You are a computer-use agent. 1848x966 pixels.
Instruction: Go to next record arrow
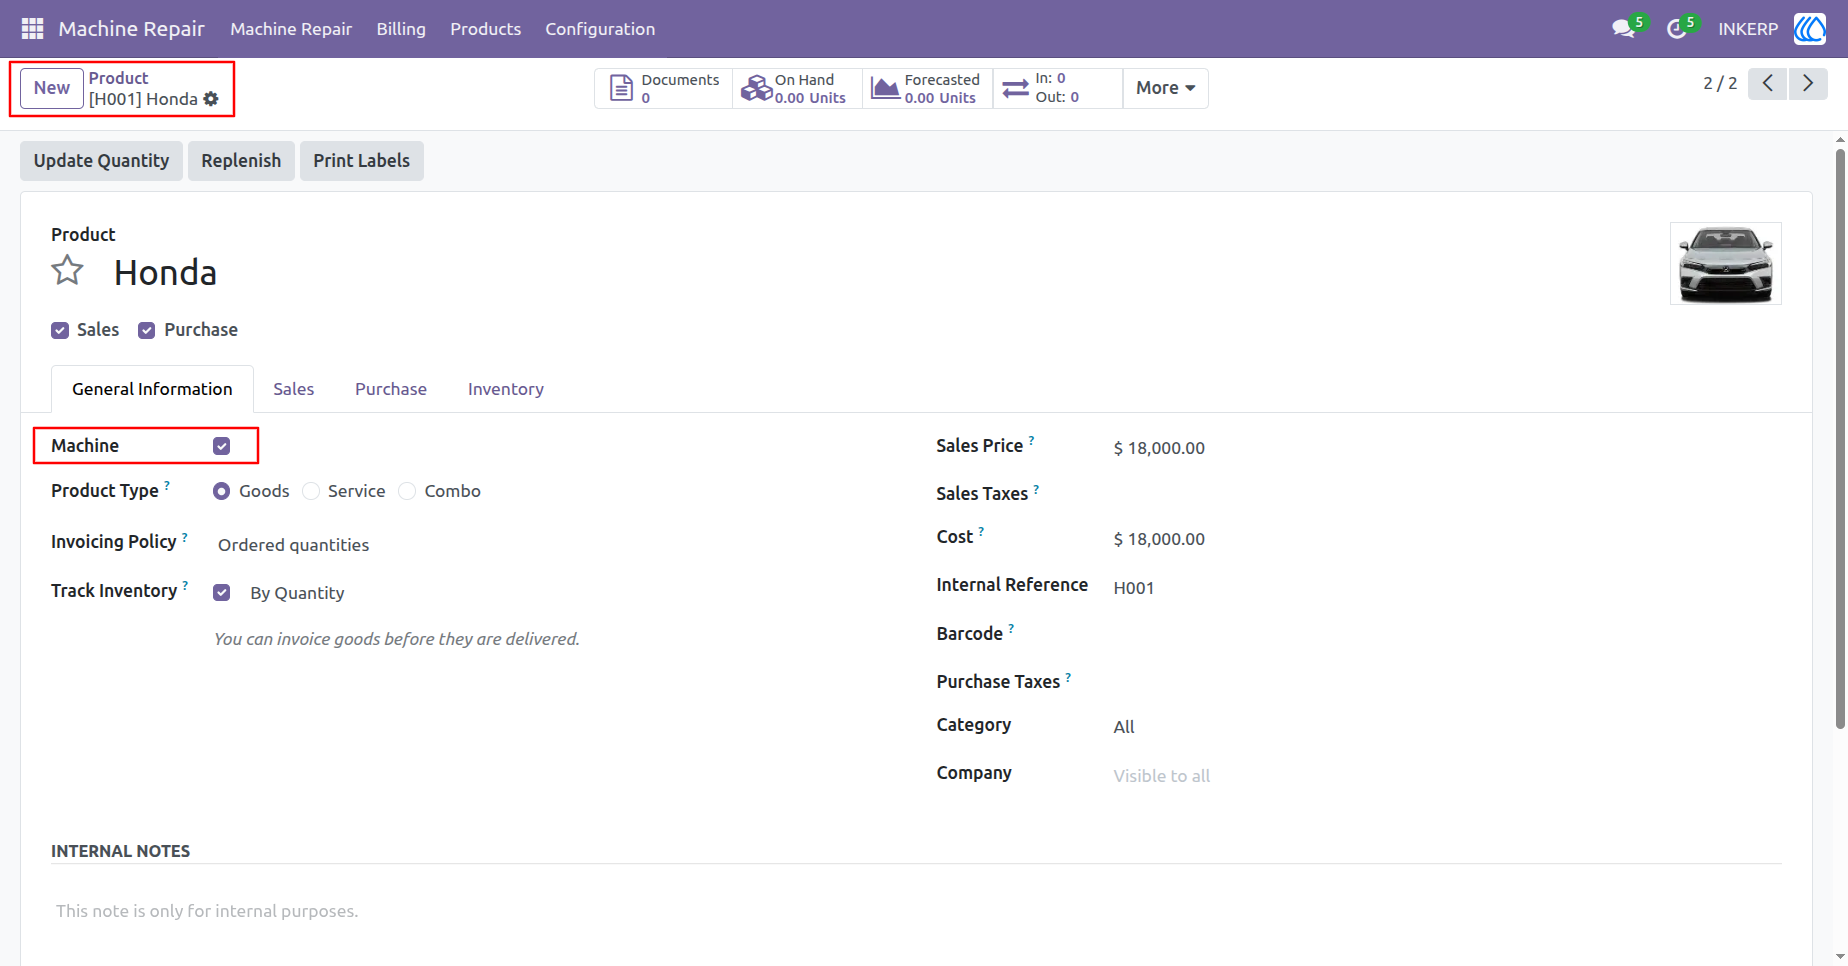pos(1808,83)
